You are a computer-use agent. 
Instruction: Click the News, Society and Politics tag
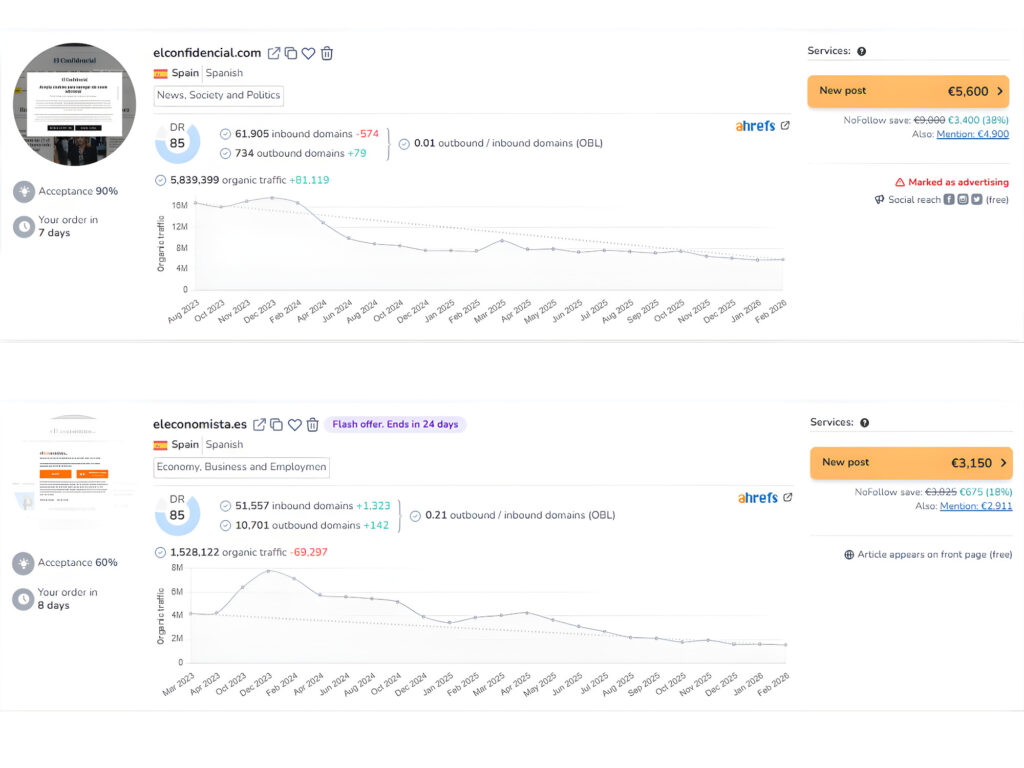pos(219,96)
